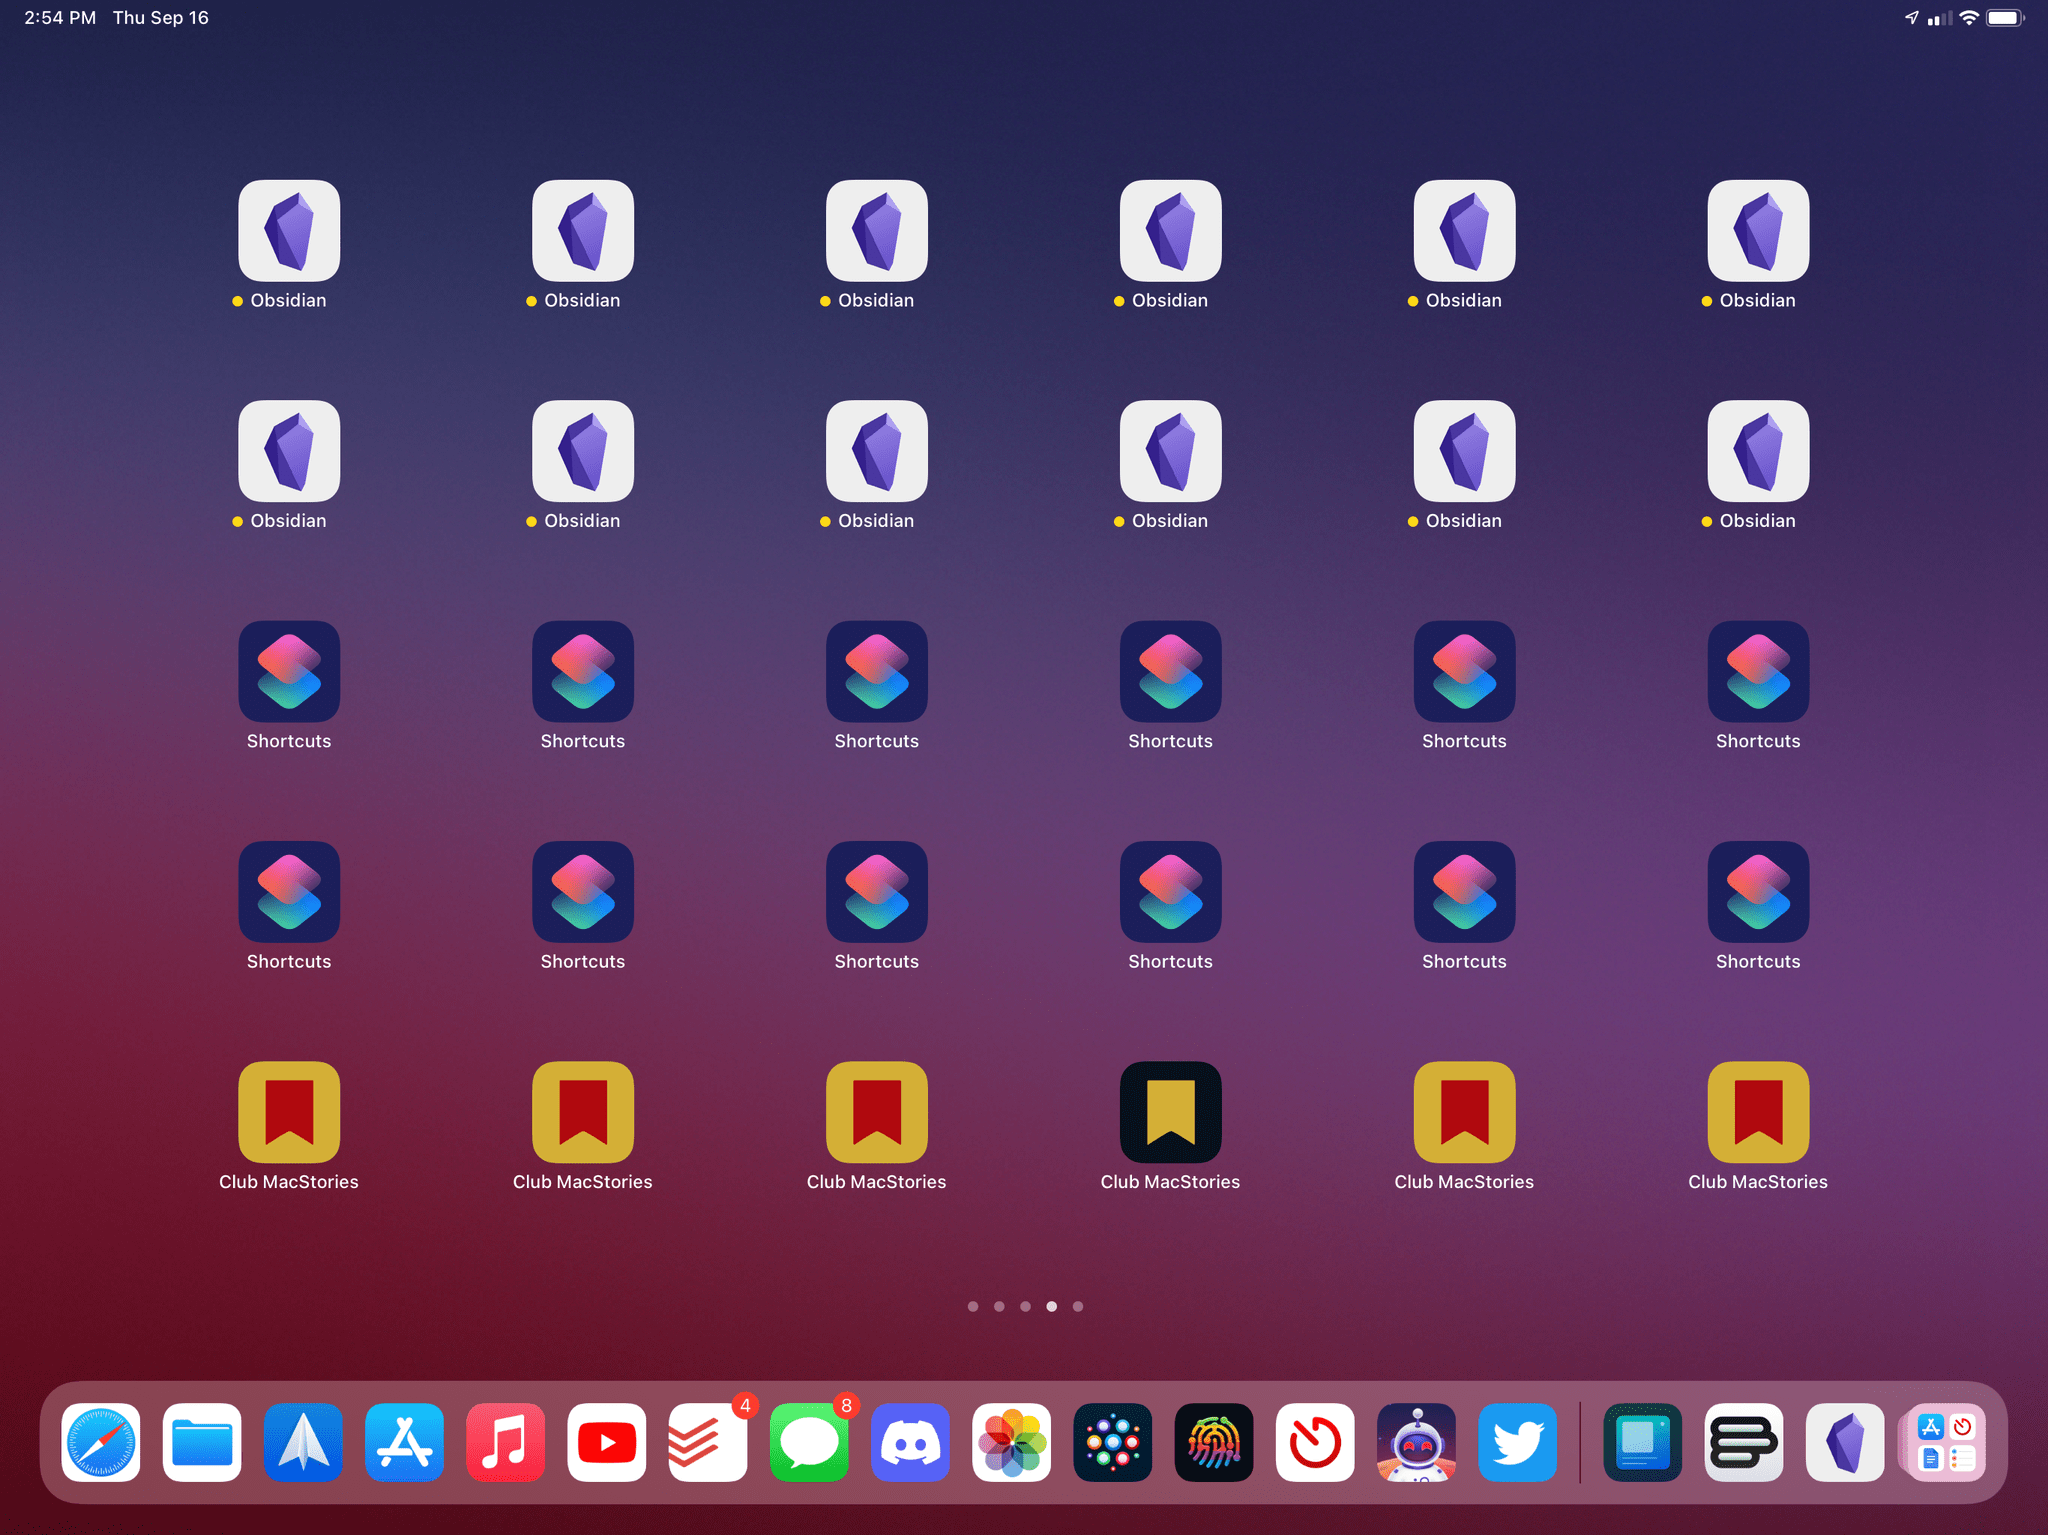Tap the highlighted current page dot
Screen dimensions: 2048x1535
point(1051,1306)
